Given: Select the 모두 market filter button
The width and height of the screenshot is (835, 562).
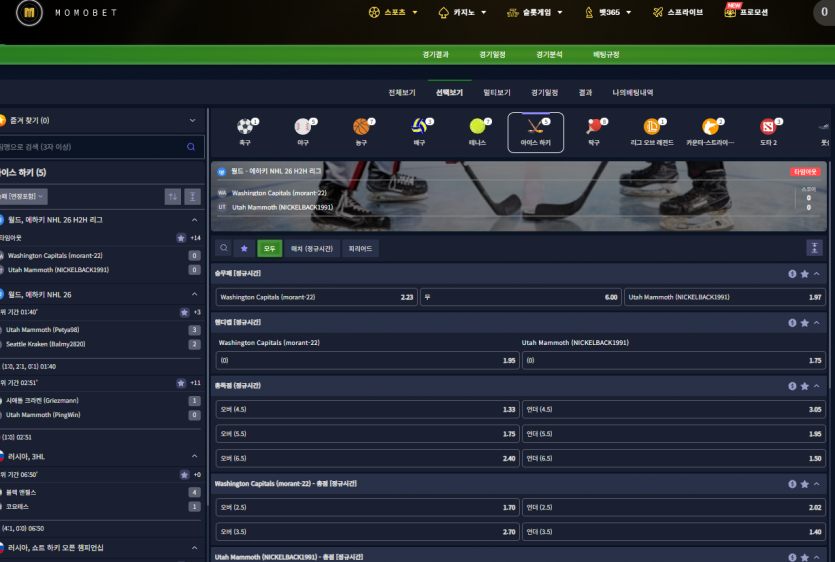Looking at the screenshot, I should (269, 248).
